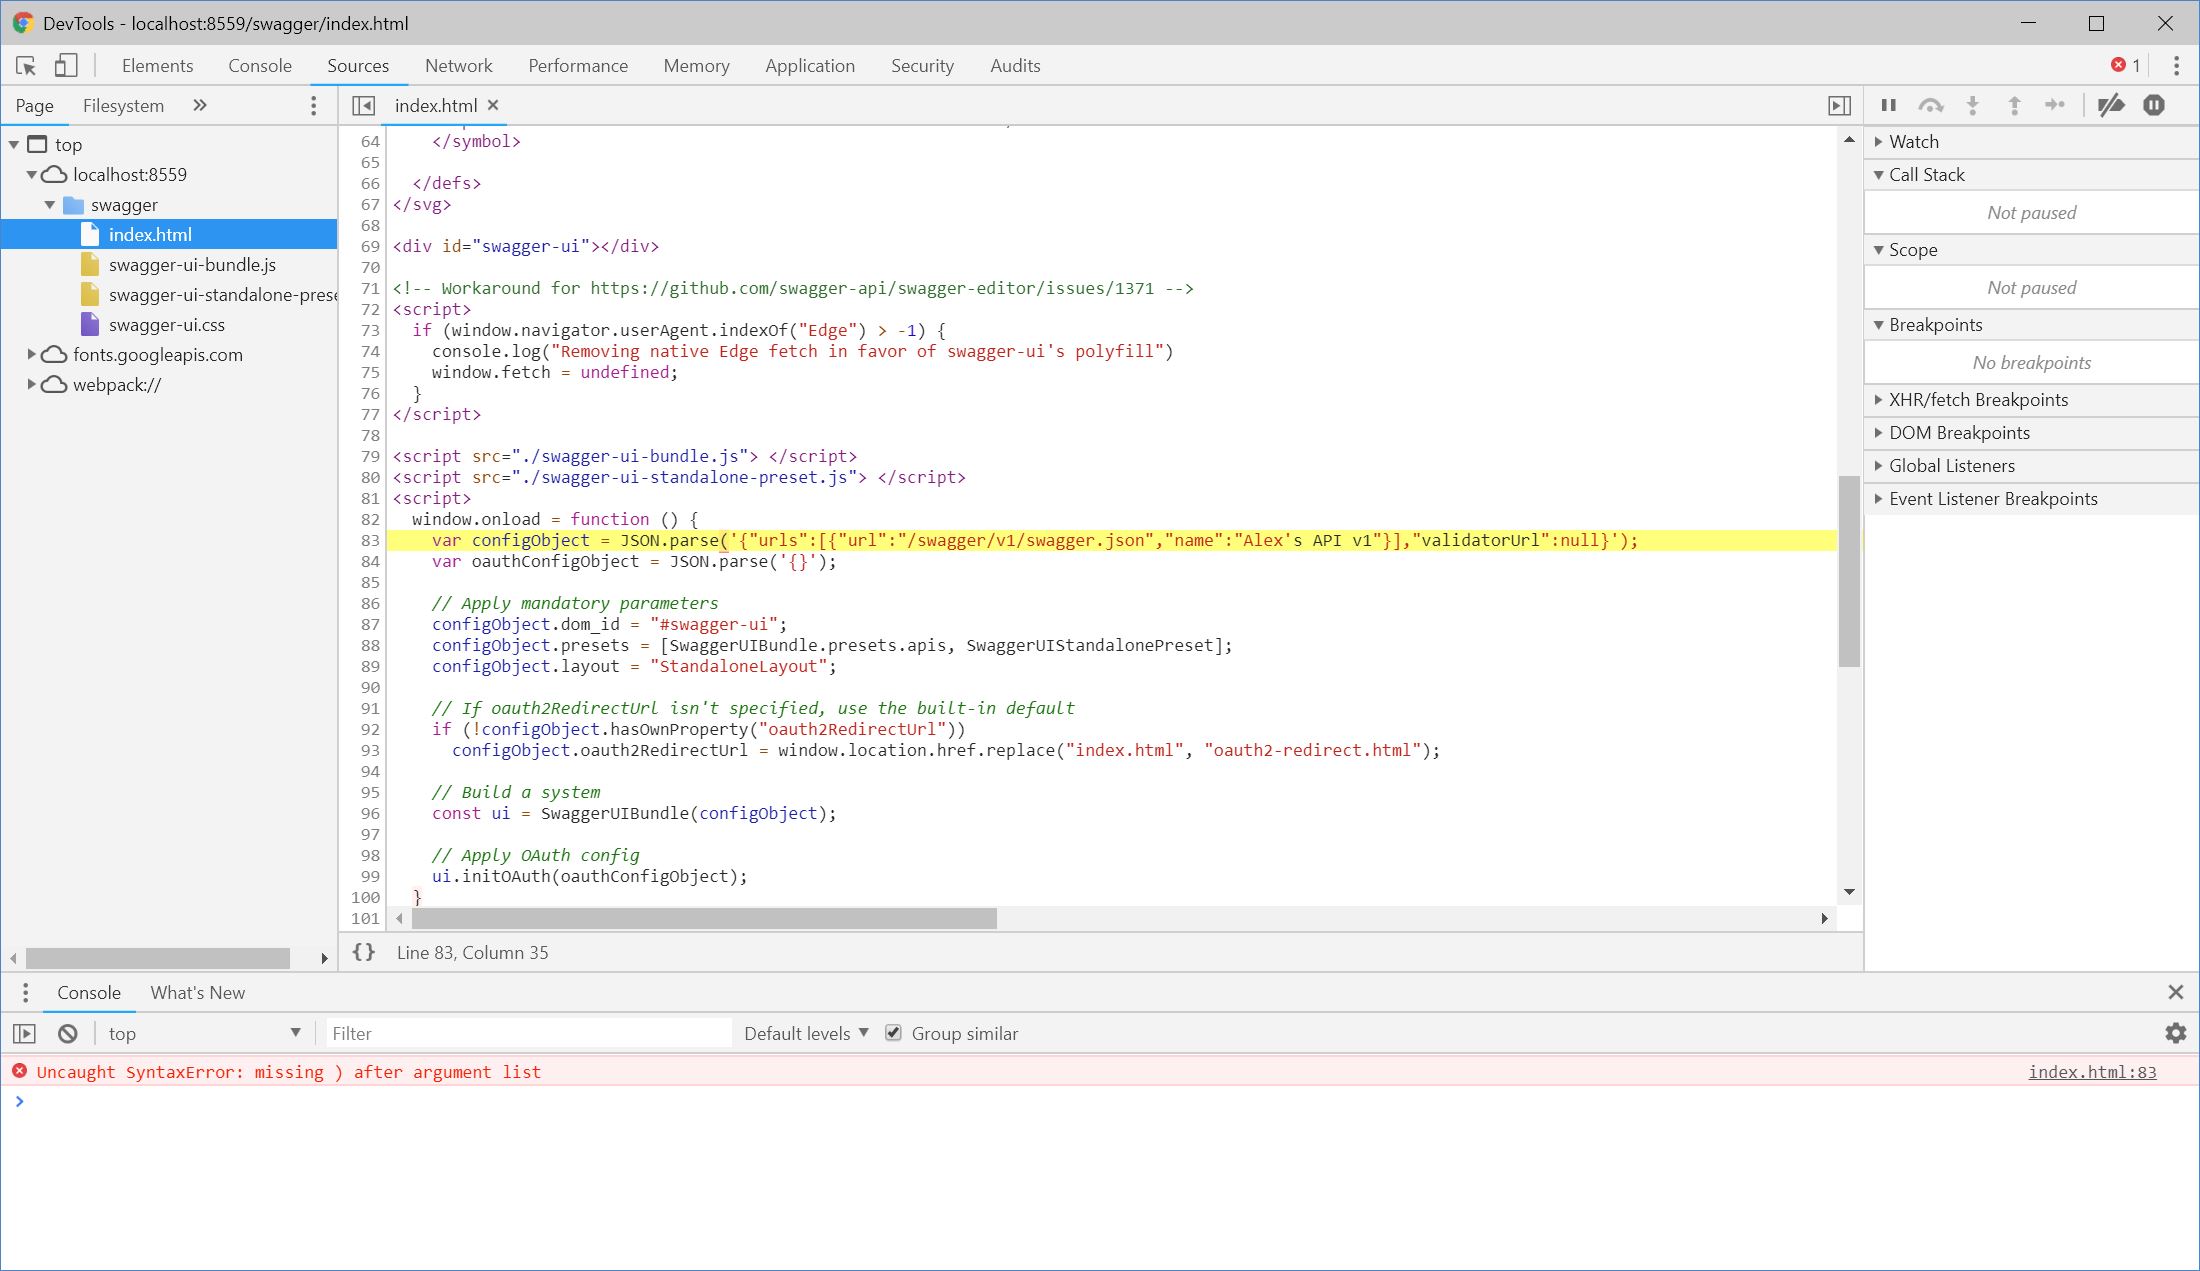2200x1271 pixels.
Task: Close the console drawer
Action: coord(2176,992)
